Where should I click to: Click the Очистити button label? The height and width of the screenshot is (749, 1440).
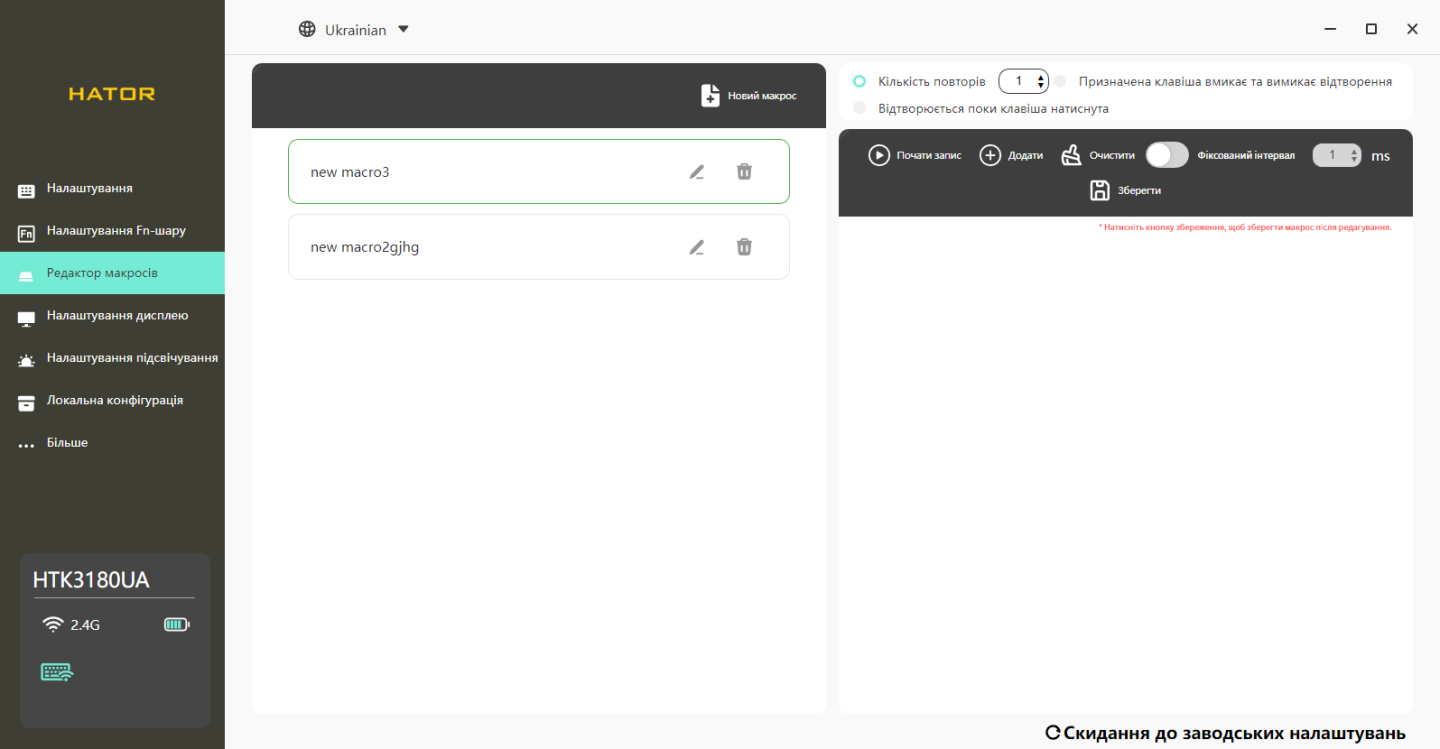[1112, 156]
